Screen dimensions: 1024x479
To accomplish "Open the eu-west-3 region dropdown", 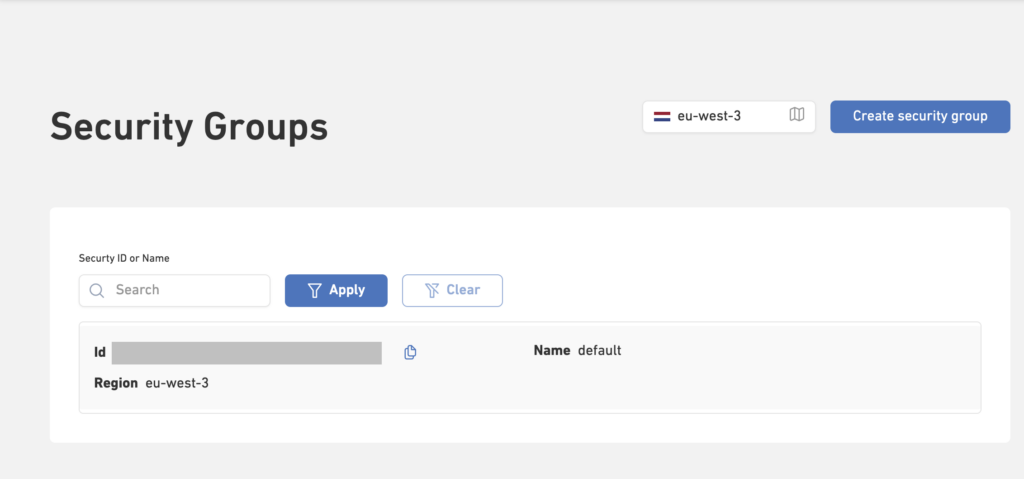I will pos(729,117).
